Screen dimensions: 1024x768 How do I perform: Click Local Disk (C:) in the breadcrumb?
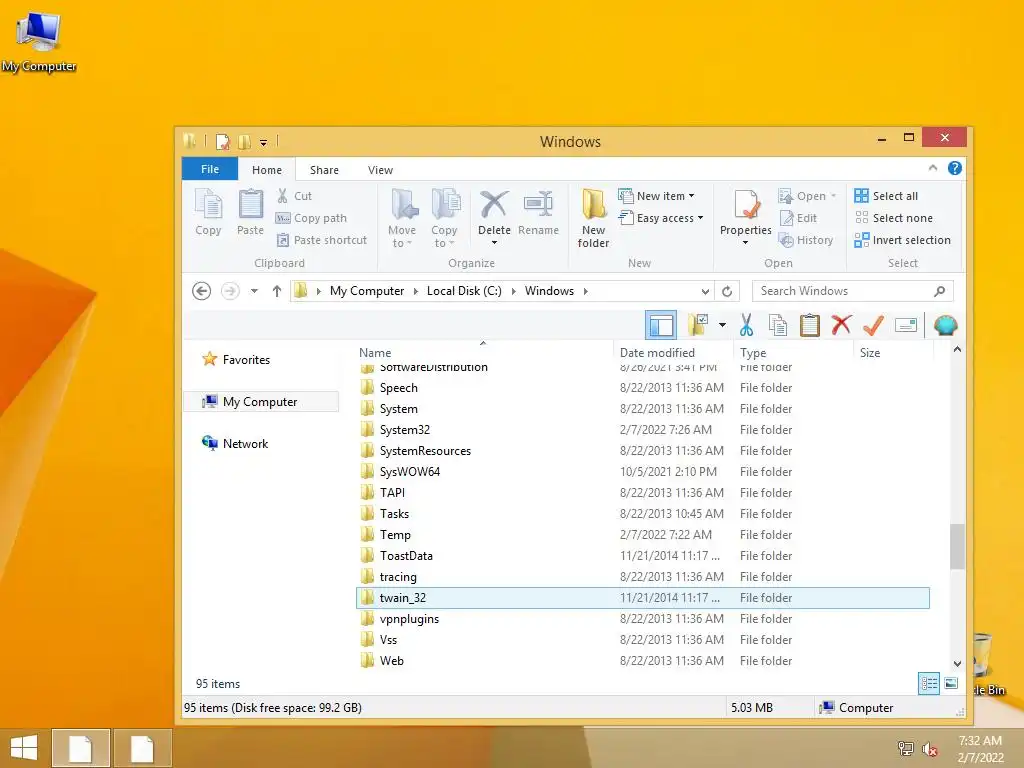pyautogui.click(x=464, y=291)
